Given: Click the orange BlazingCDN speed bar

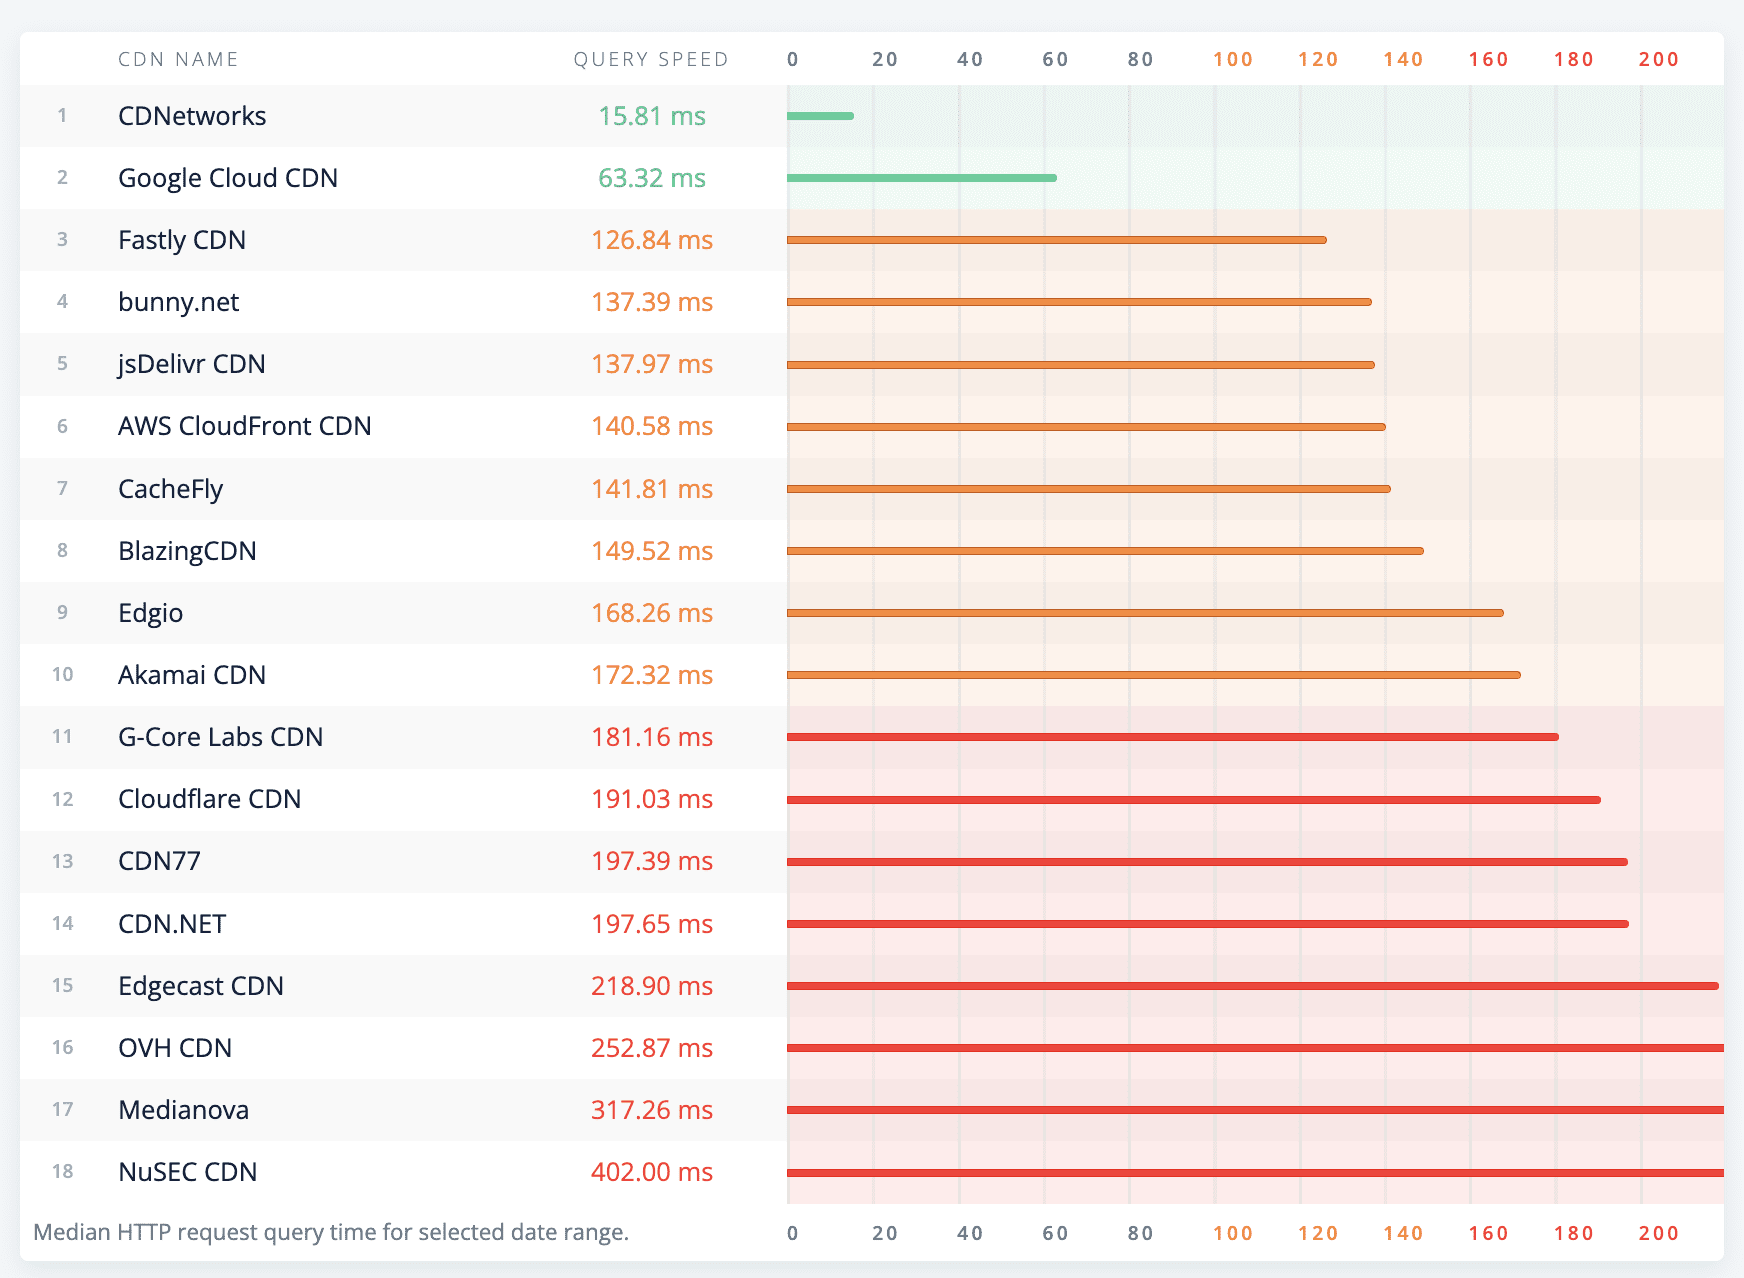Looking at the screenshot, I should pyautogui.click(x=1106, y=551).
